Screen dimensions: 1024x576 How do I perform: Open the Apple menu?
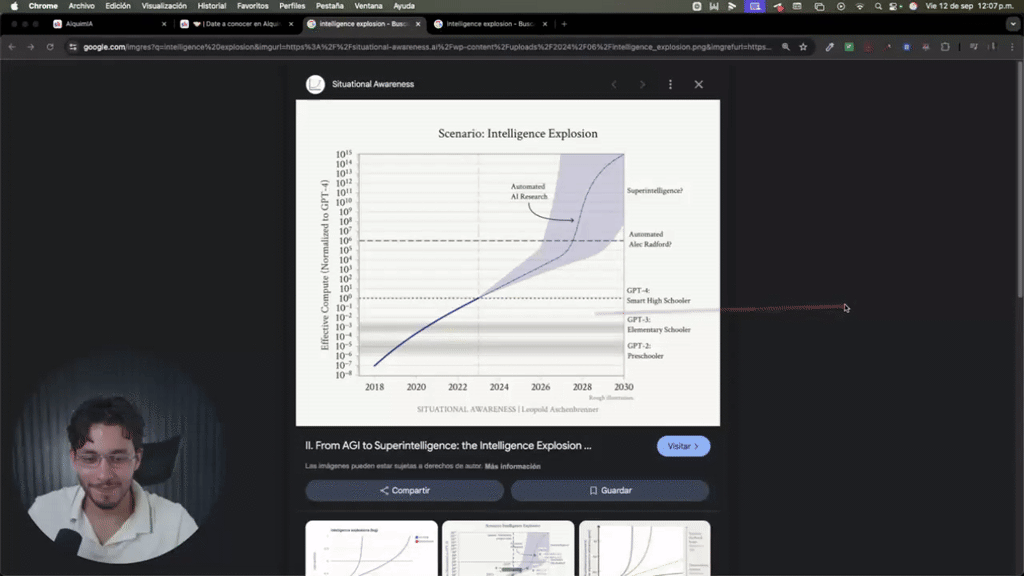click(14, 6)
